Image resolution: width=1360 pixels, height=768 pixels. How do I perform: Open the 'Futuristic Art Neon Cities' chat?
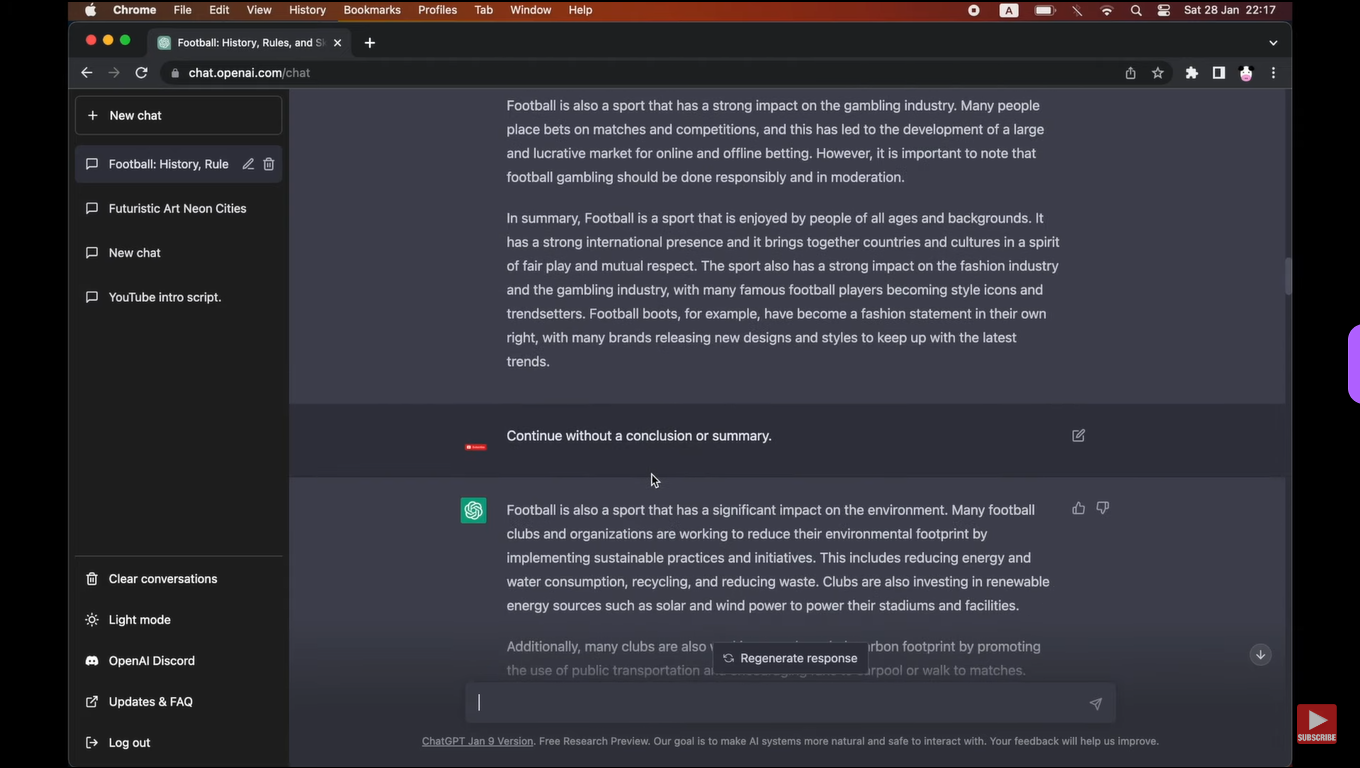[x=177, y=209]
